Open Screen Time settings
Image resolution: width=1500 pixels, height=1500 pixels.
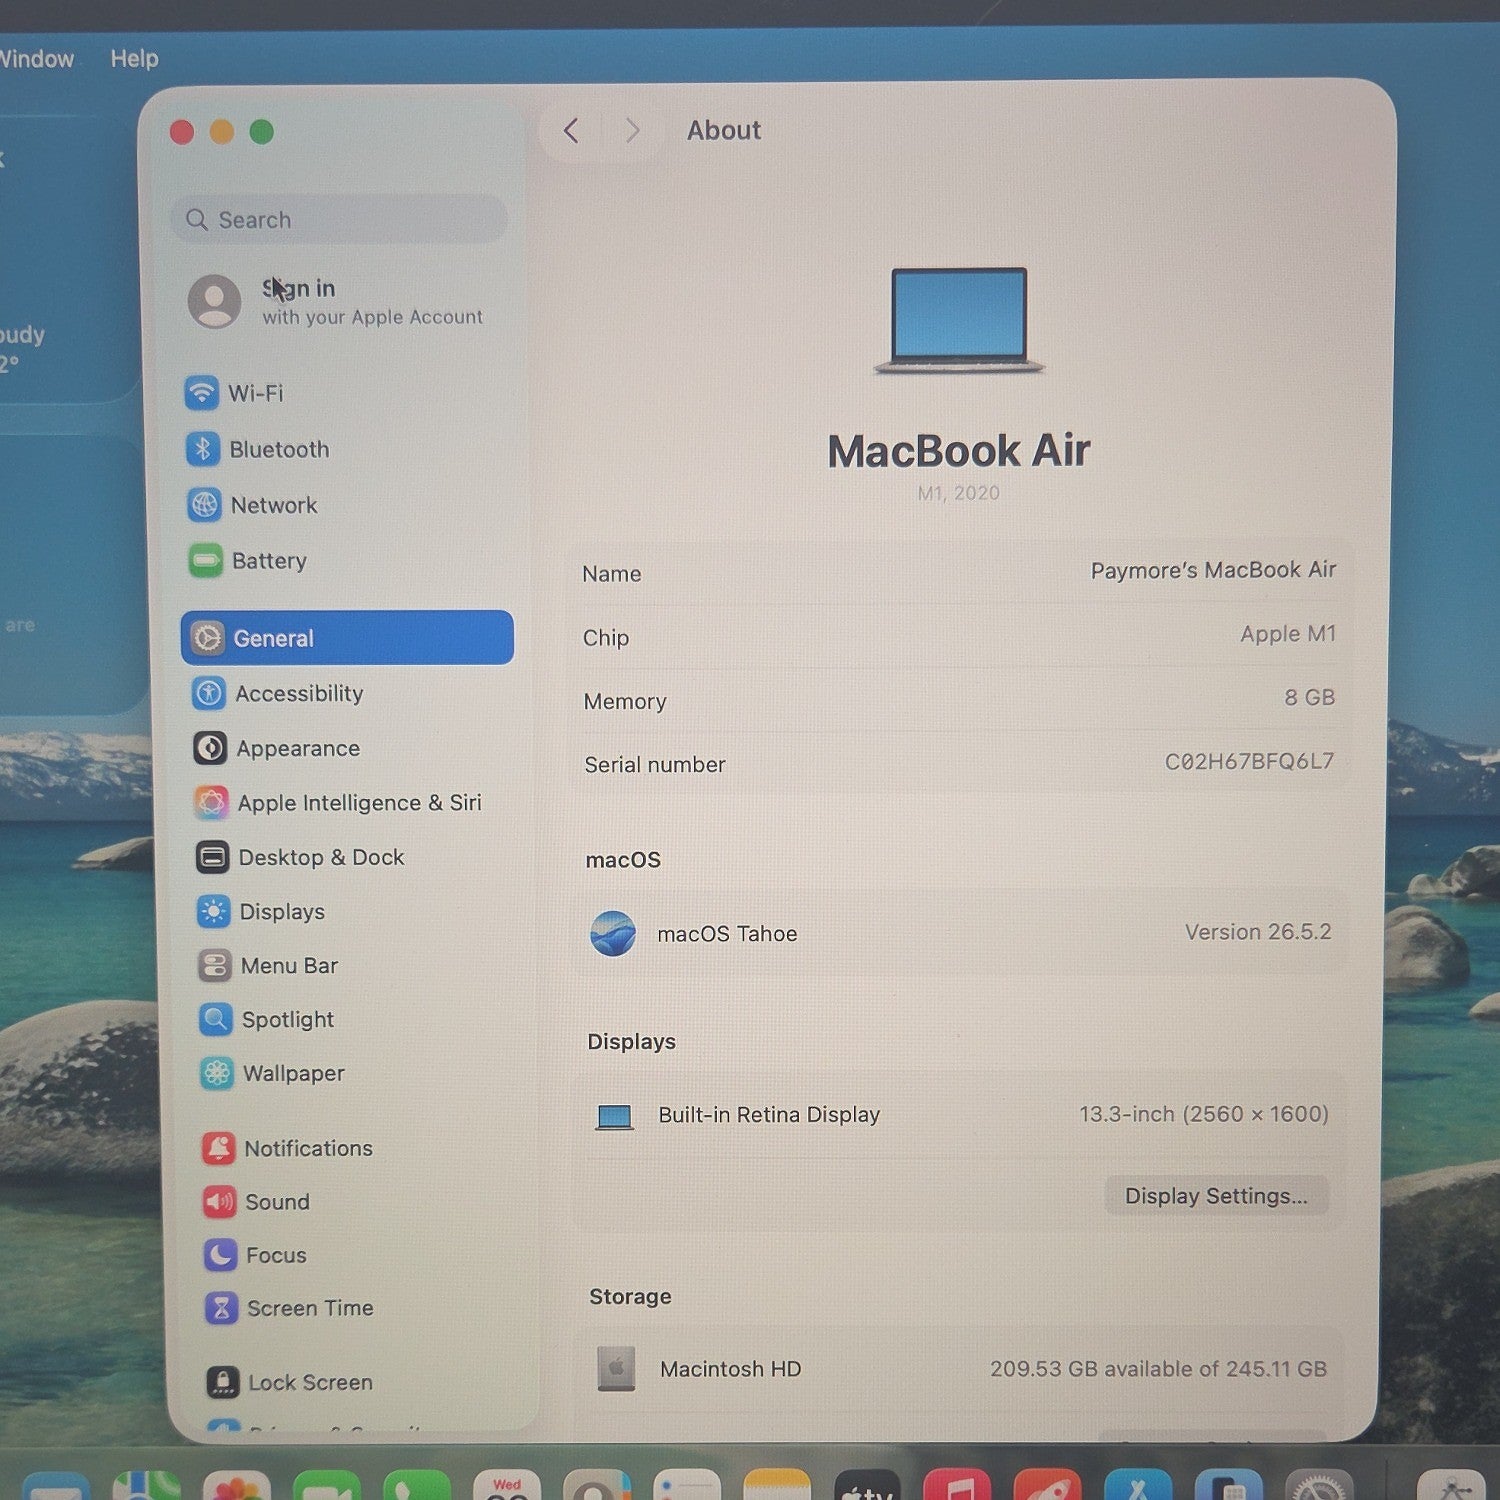tap(289, 1308)
